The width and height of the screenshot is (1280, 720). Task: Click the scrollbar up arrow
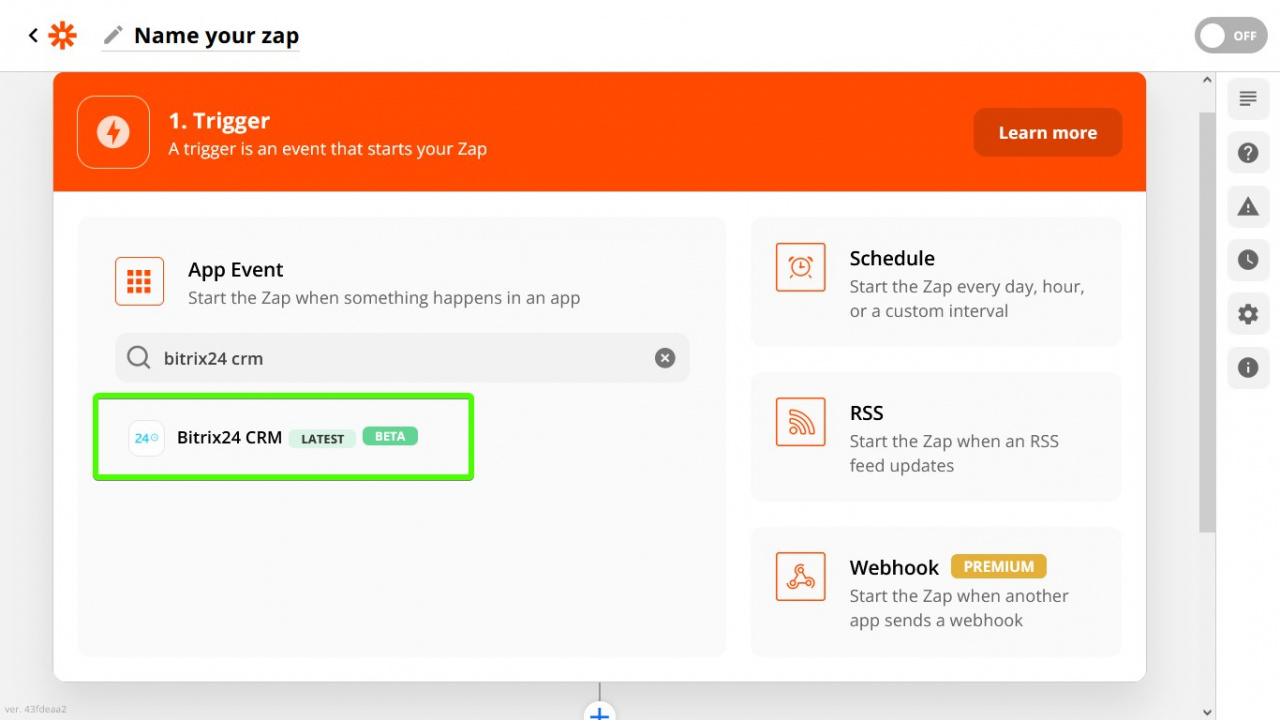point(1207,80)
